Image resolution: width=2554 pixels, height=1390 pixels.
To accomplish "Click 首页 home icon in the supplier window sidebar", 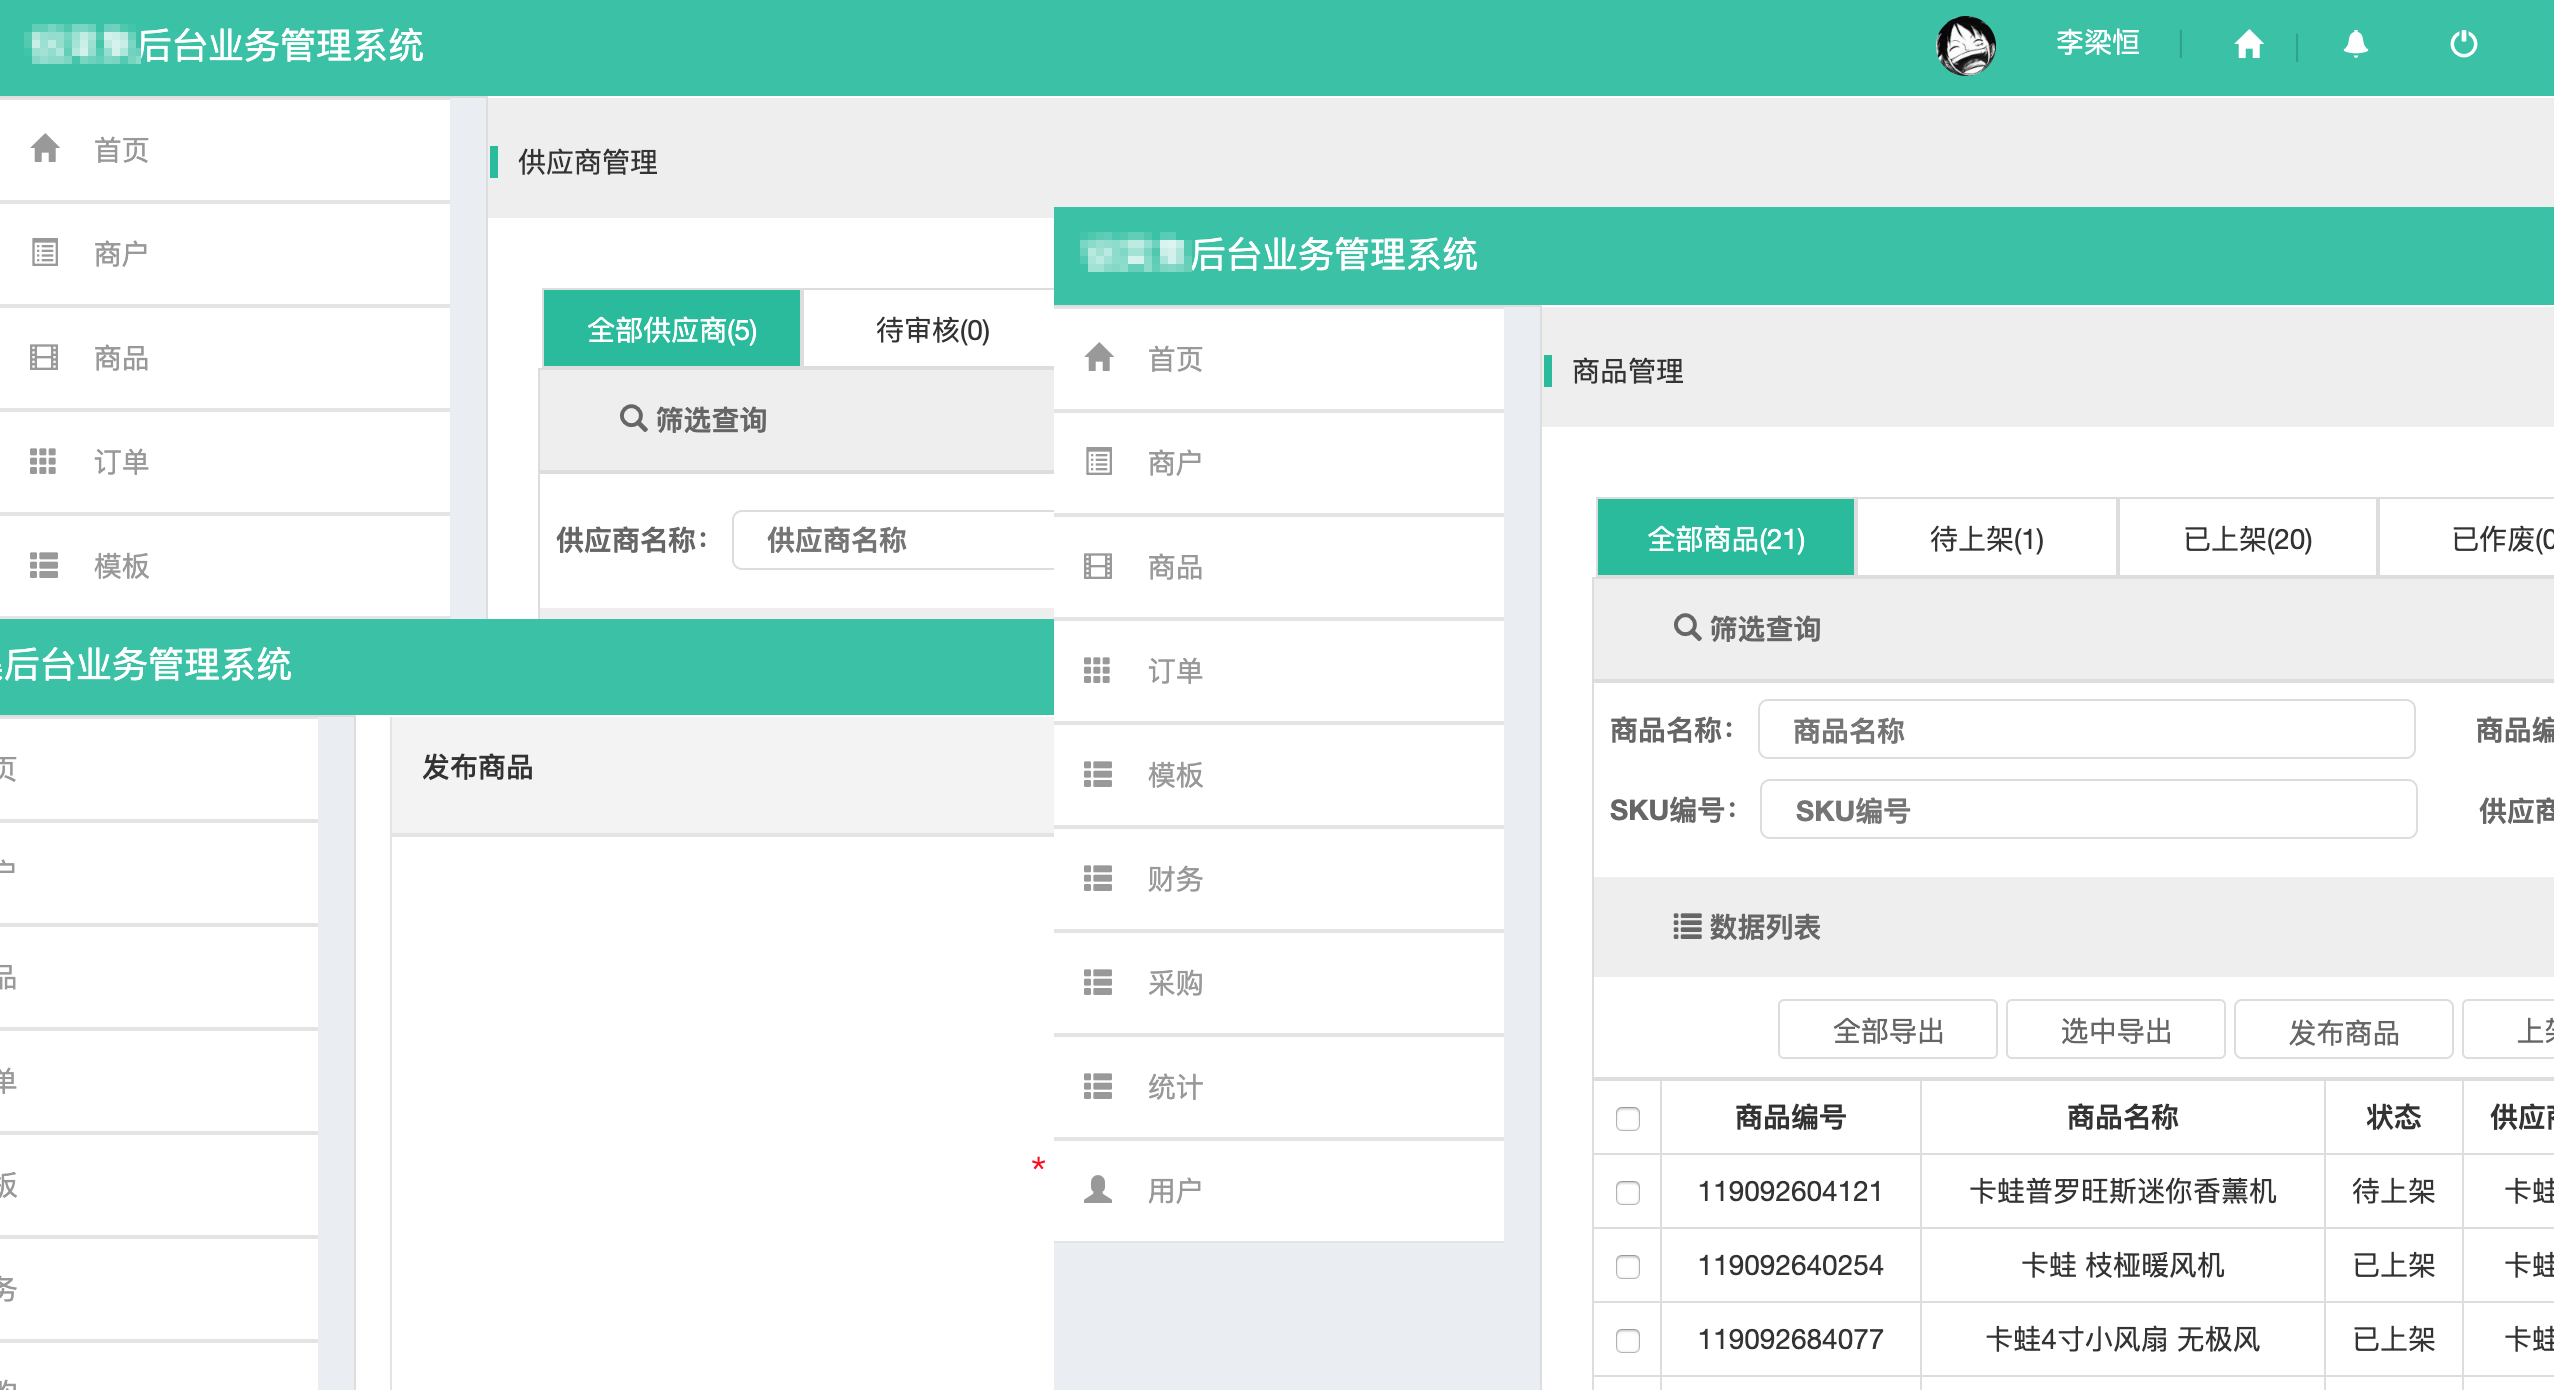I will (x=45, y=148).
